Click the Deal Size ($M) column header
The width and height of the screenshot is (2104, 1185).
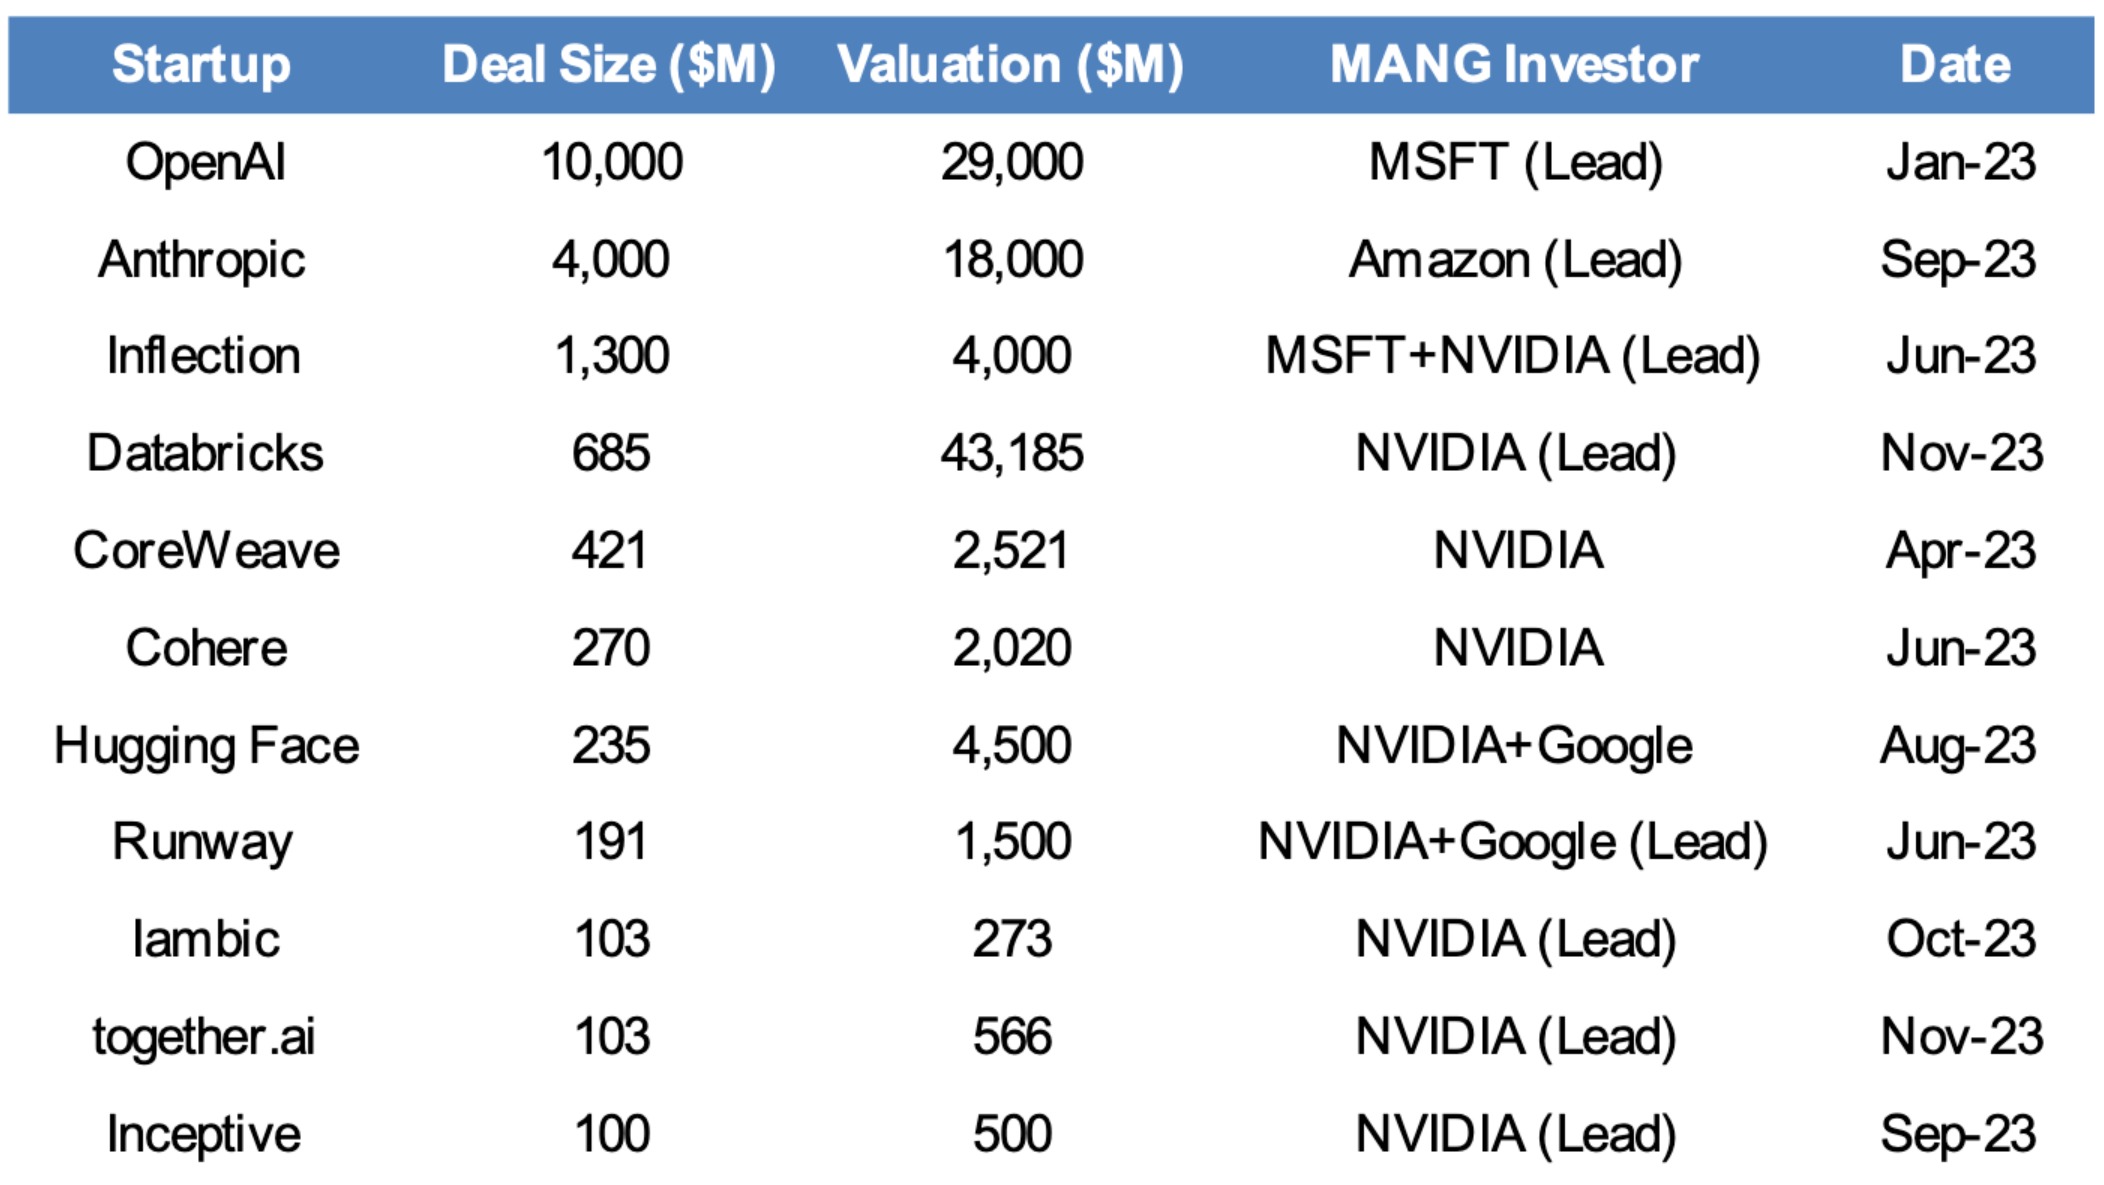pos(609,65)
